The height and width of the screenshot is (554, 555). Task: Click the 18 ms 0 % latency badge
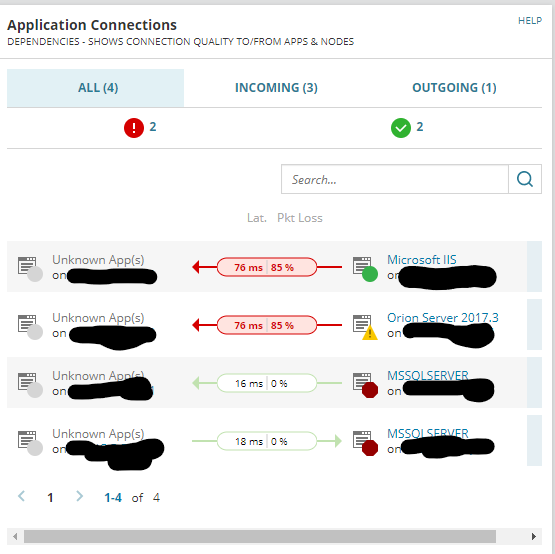pyautogui.click(x=267, y=441)
